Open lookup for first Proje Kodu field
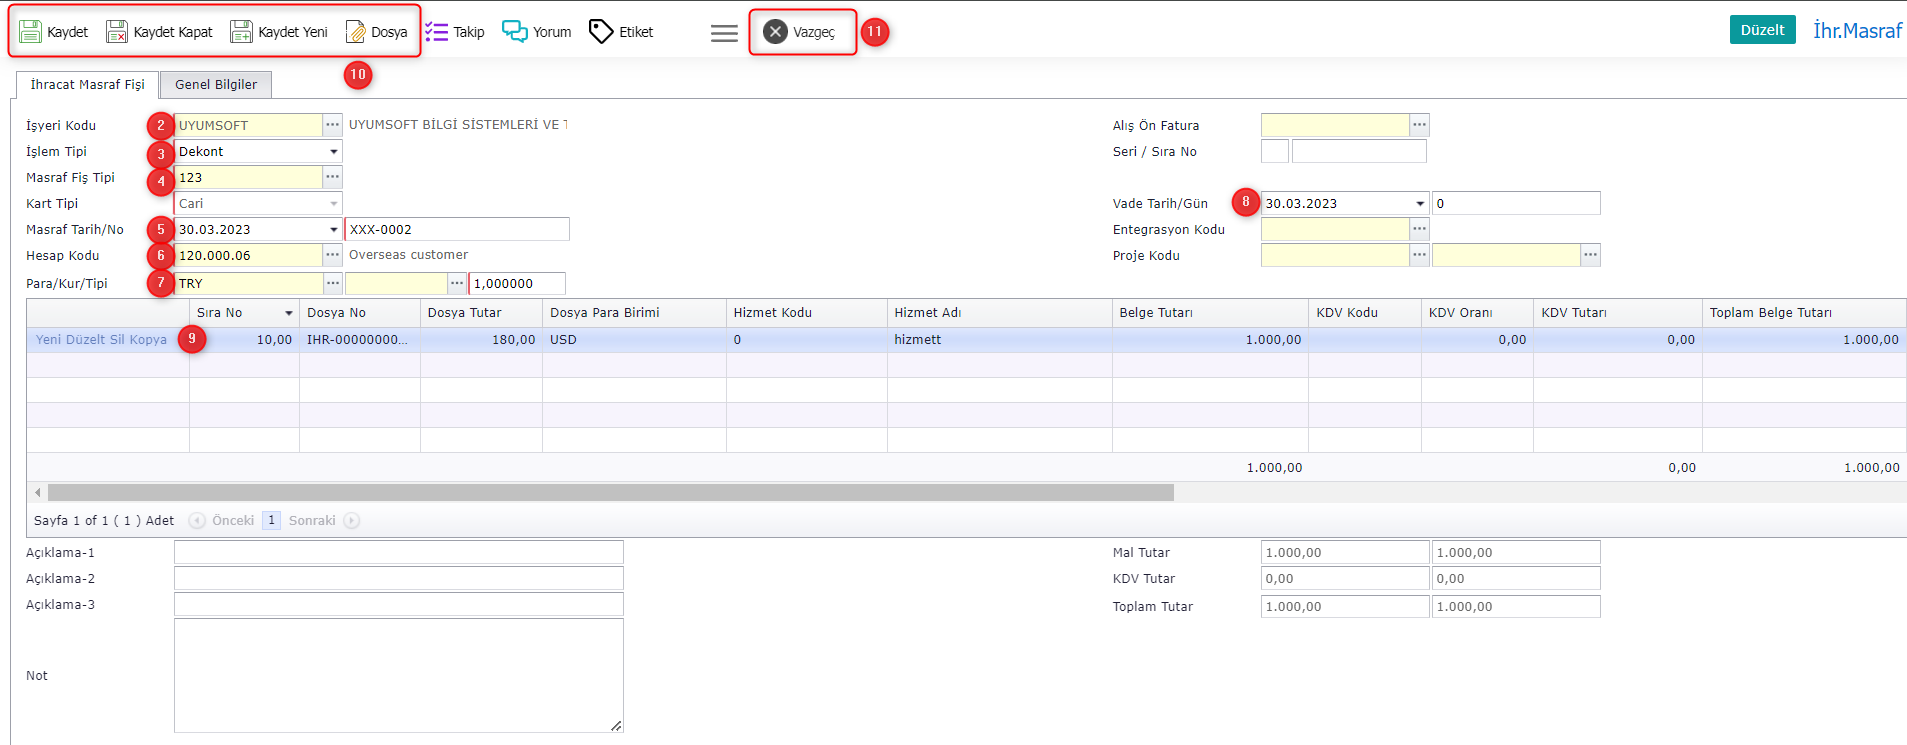Screen dimensions: 1907x745 tap(1419, 255)
